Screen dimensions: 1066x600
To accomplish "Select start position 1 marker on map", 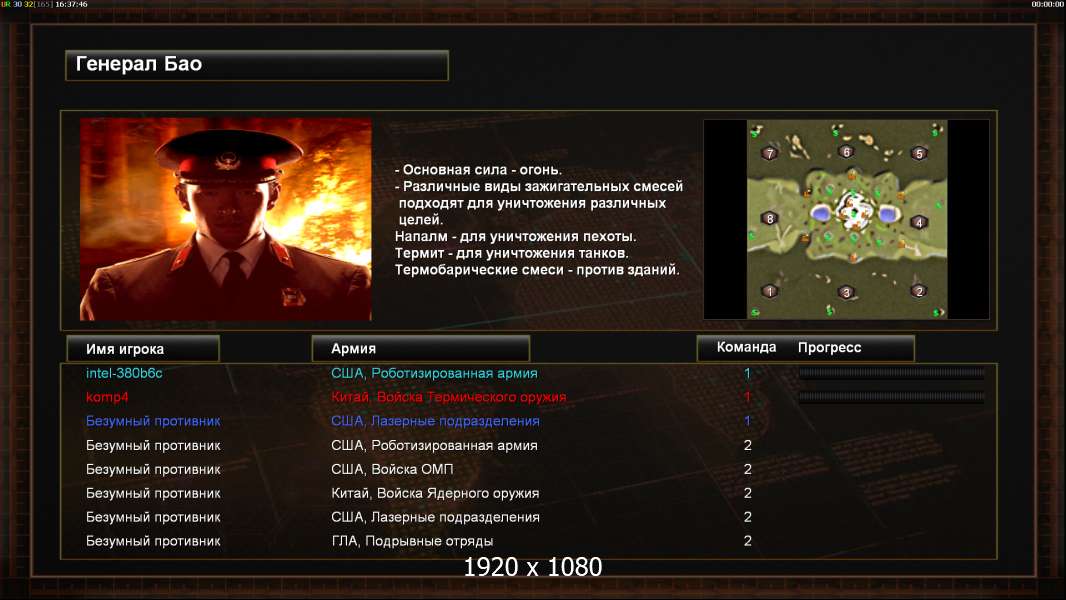I will 770,291.
